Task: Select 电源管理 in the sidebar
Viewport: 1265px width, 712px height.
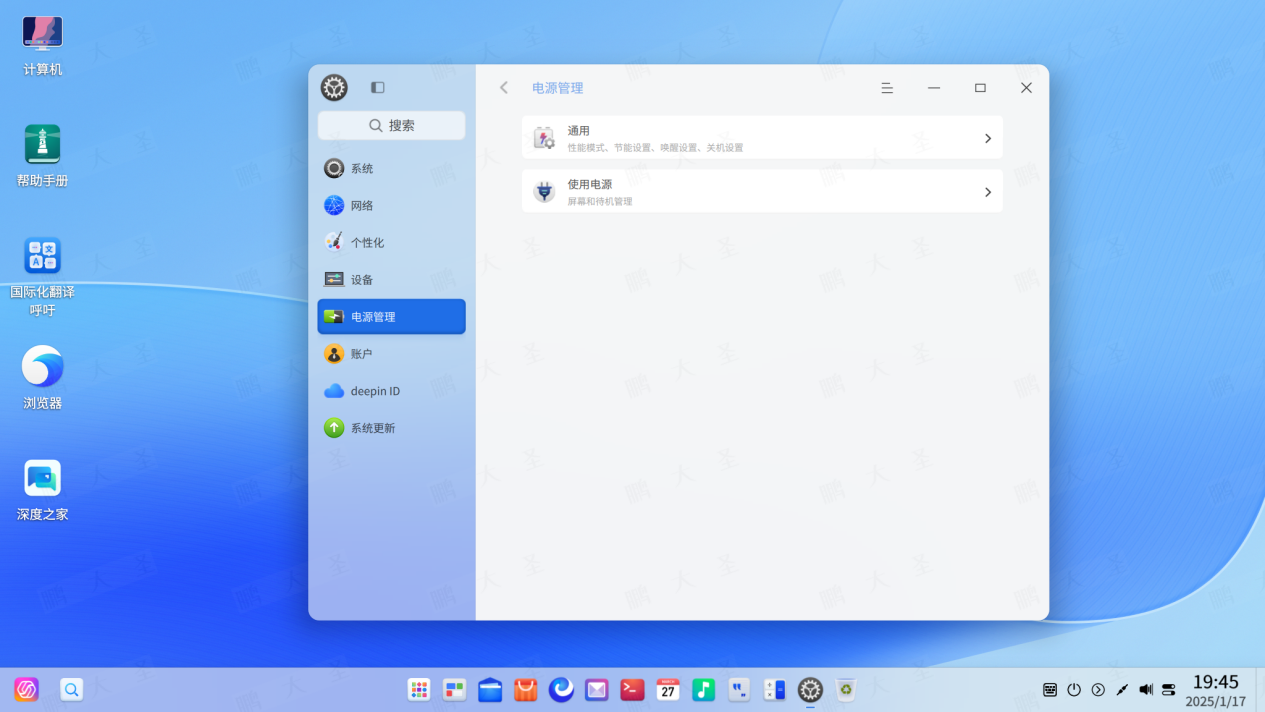Action: click(x=391, y=316)
